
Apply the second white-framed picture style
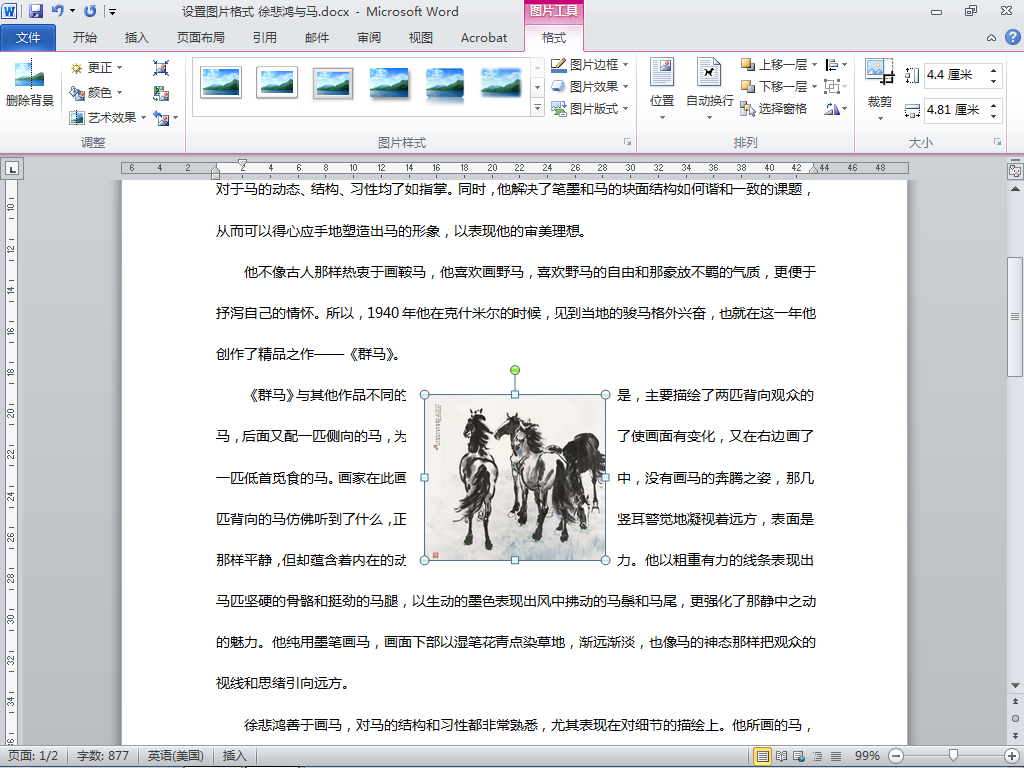coord(277,83)
